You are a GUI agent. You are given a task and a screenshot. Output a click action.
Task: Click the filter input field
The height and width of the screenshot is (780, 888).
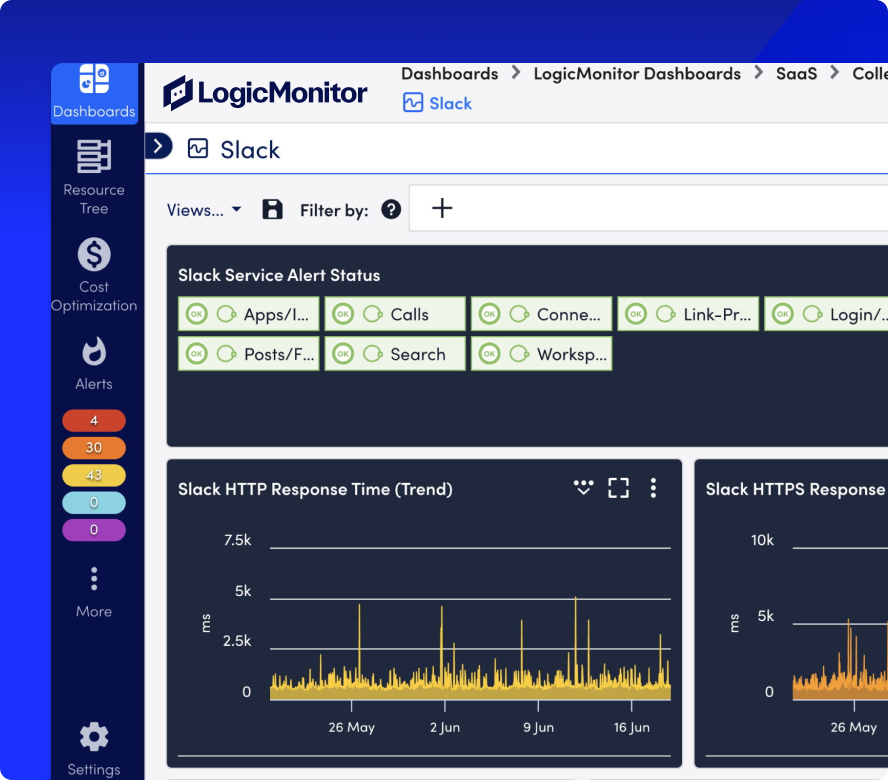(x=648, y=208)
